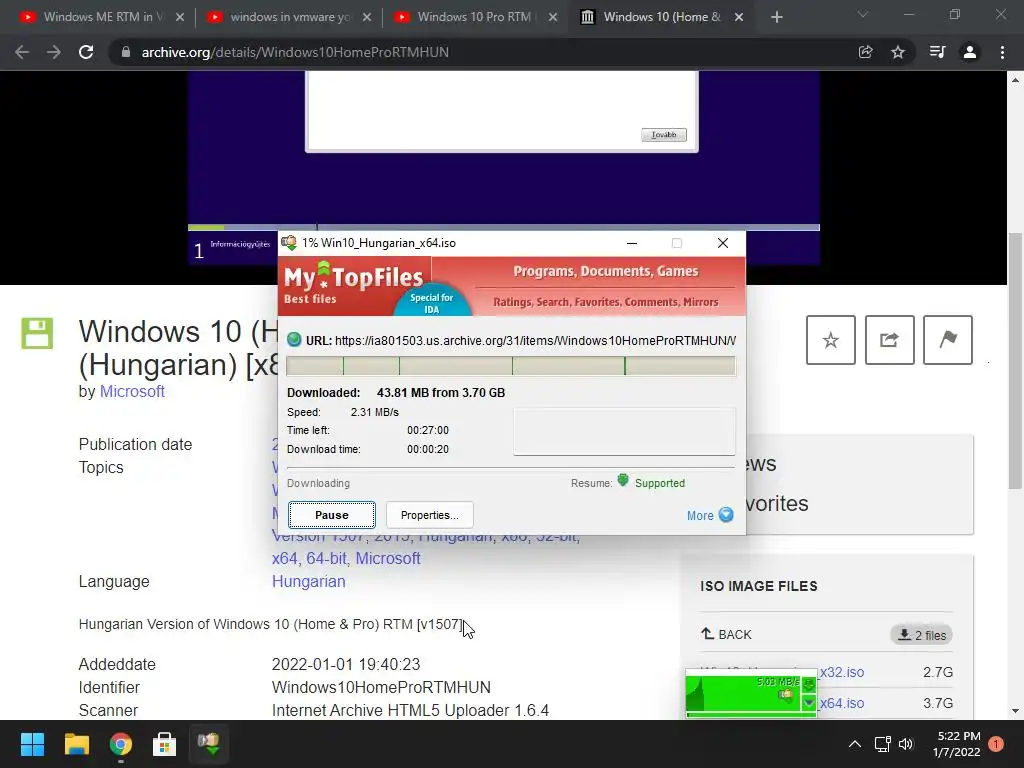Expand More options in download window
This screenshot has width=1024, height=768.
710,515
